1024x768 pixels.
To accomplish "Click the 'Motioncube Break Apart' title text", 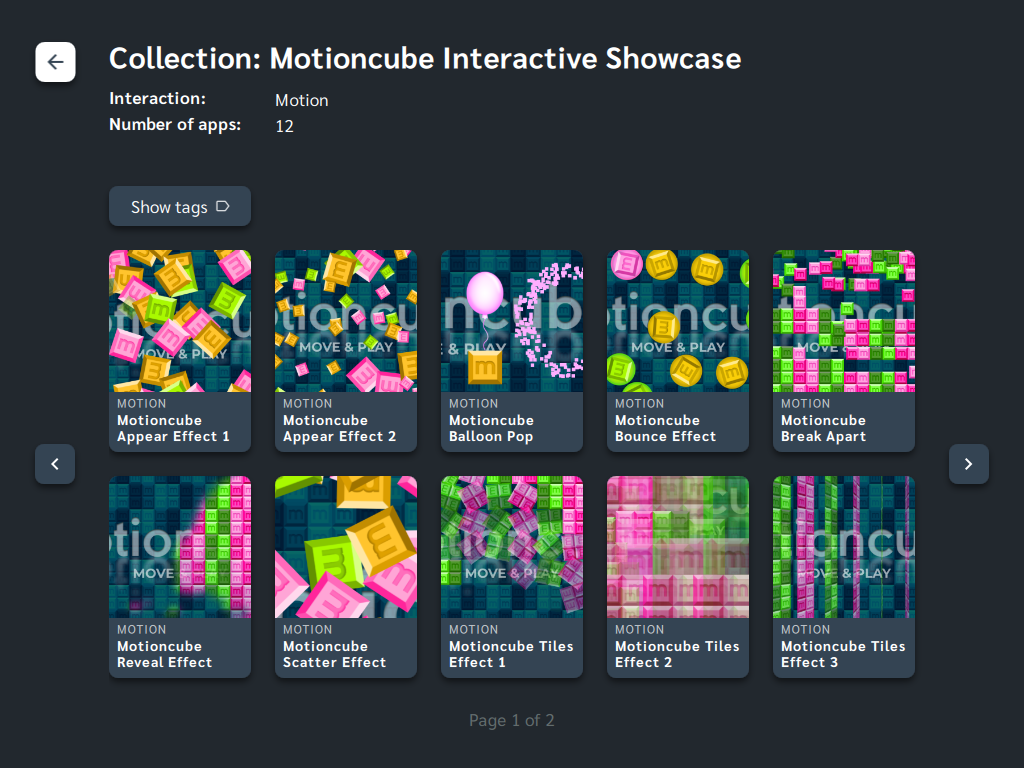I will (823, 428).
